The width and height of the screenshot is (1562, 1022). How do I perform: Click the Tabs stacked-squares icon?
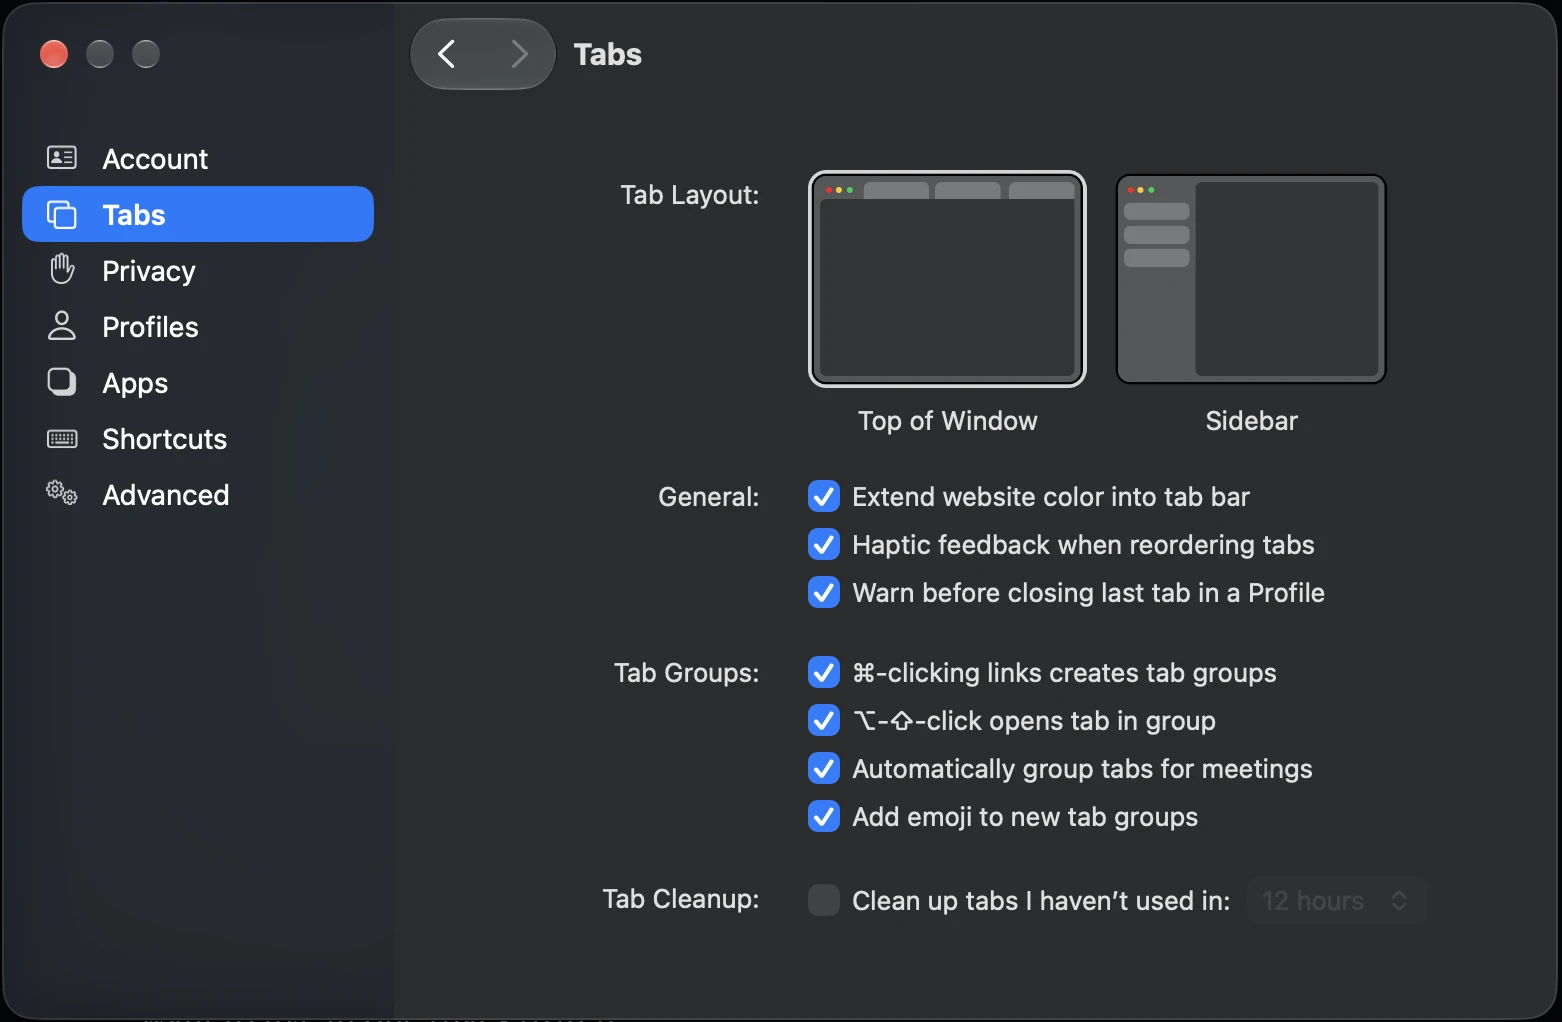pos(62,214)
